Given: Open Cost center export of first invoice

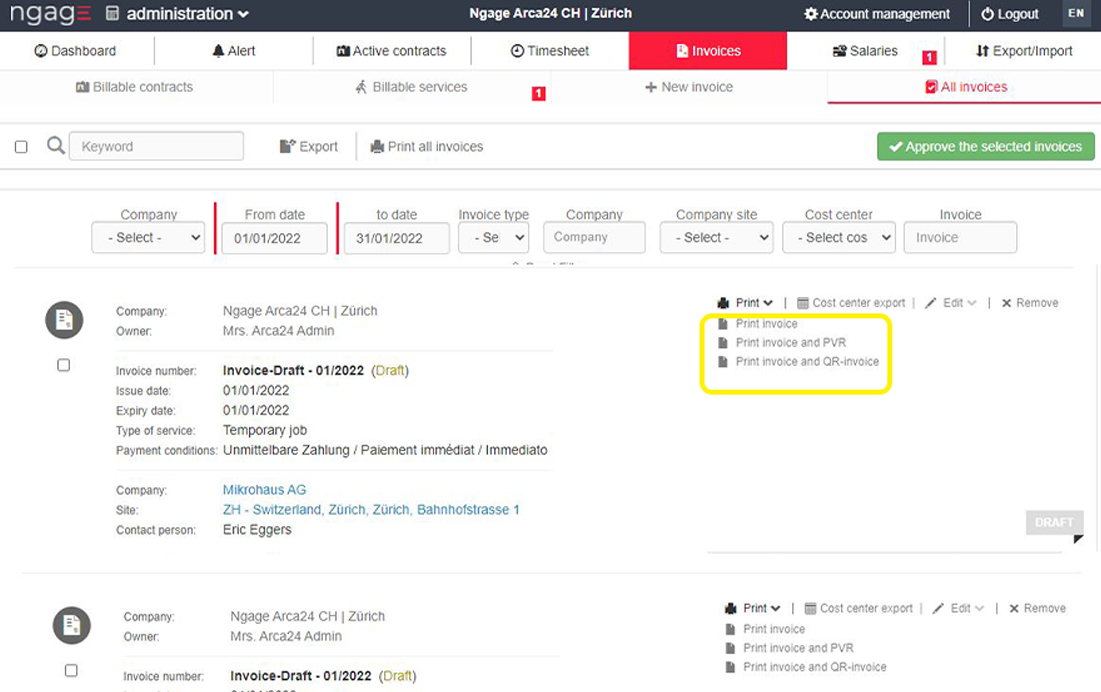Looking at the screenshot, I should 851,303.
